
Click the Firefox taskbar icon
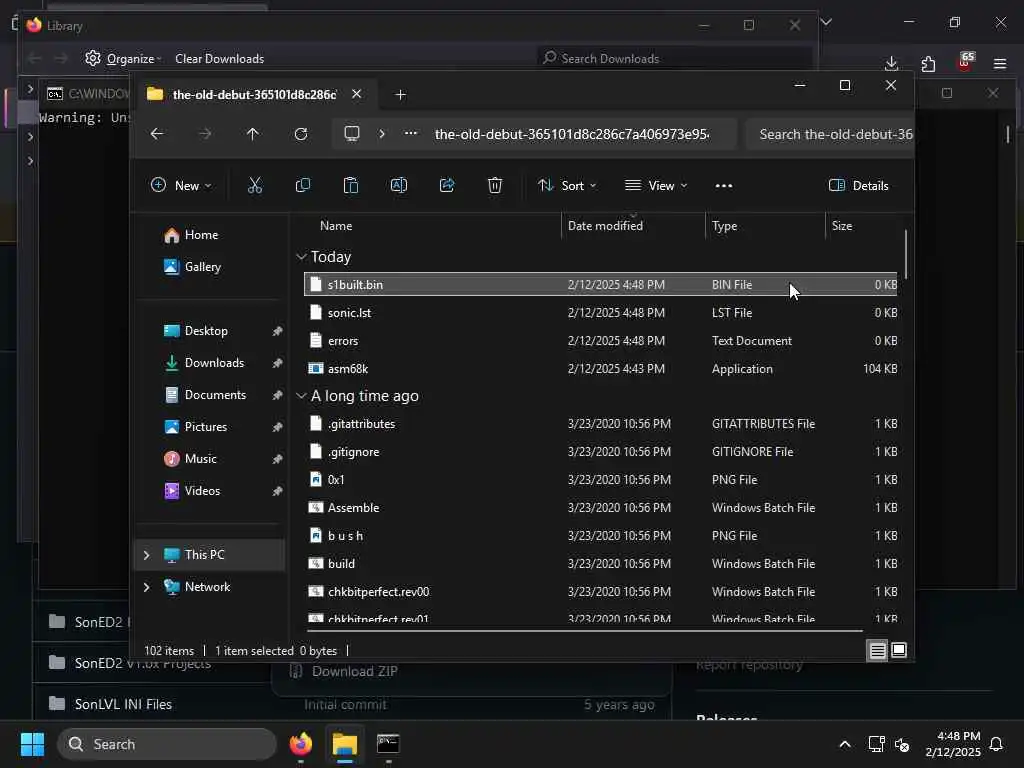(300, 744)
